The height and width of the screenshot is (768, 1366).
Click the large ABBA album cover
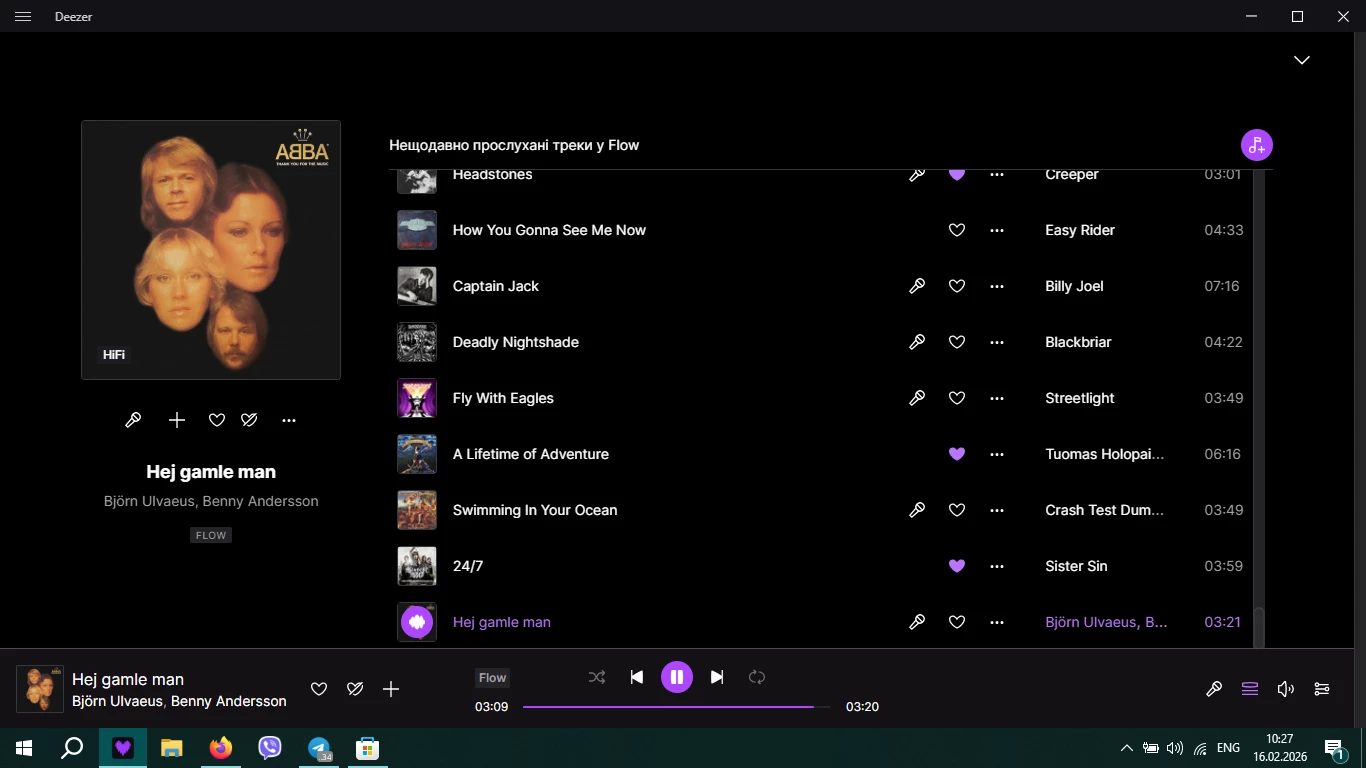pos(211,250)
